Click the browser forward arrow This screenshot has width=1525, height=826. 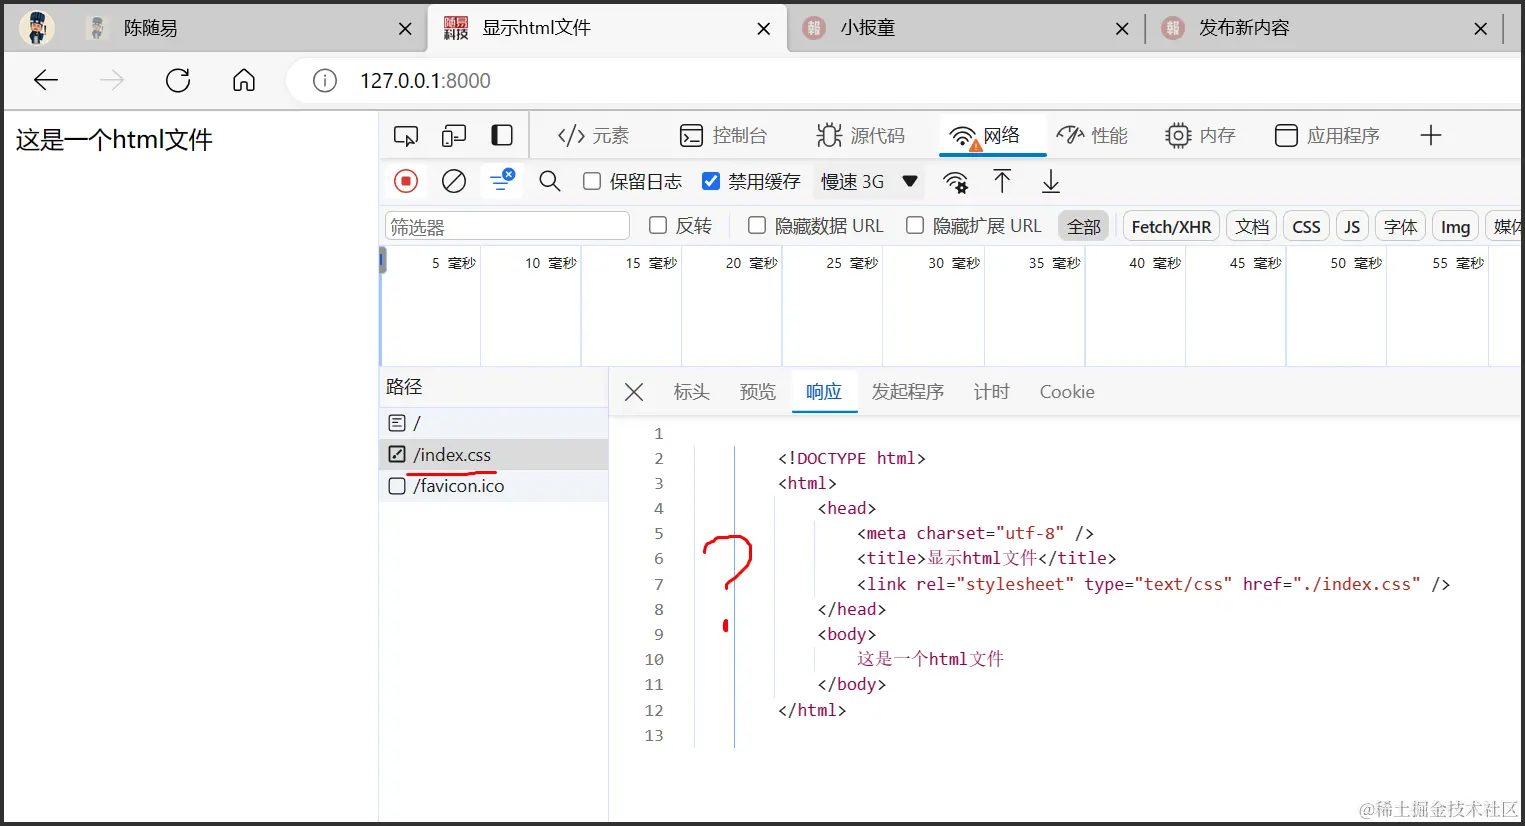(112, 80)
